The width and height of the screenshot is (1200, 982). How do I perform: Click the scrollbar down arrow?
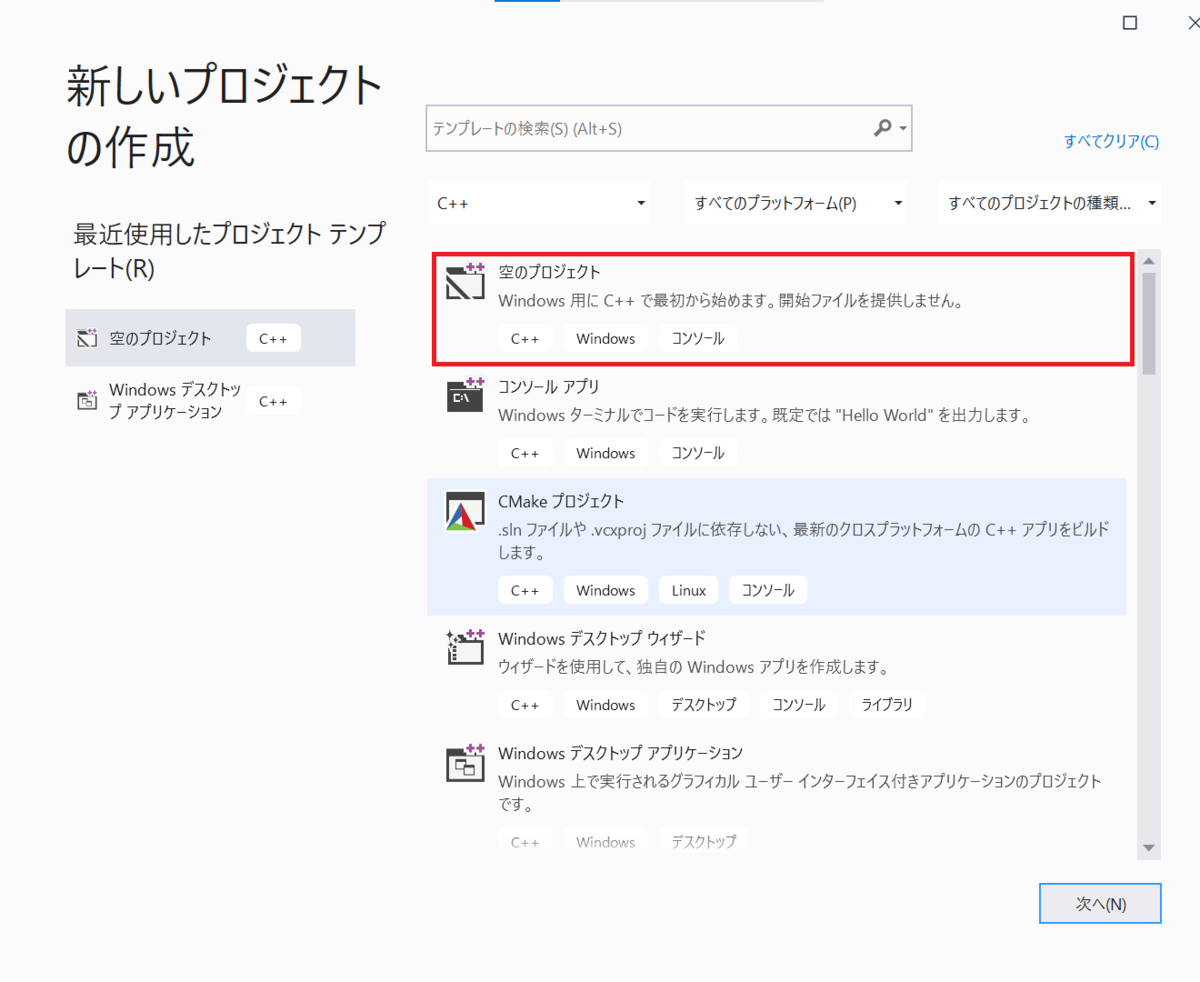coord(1149,849)
